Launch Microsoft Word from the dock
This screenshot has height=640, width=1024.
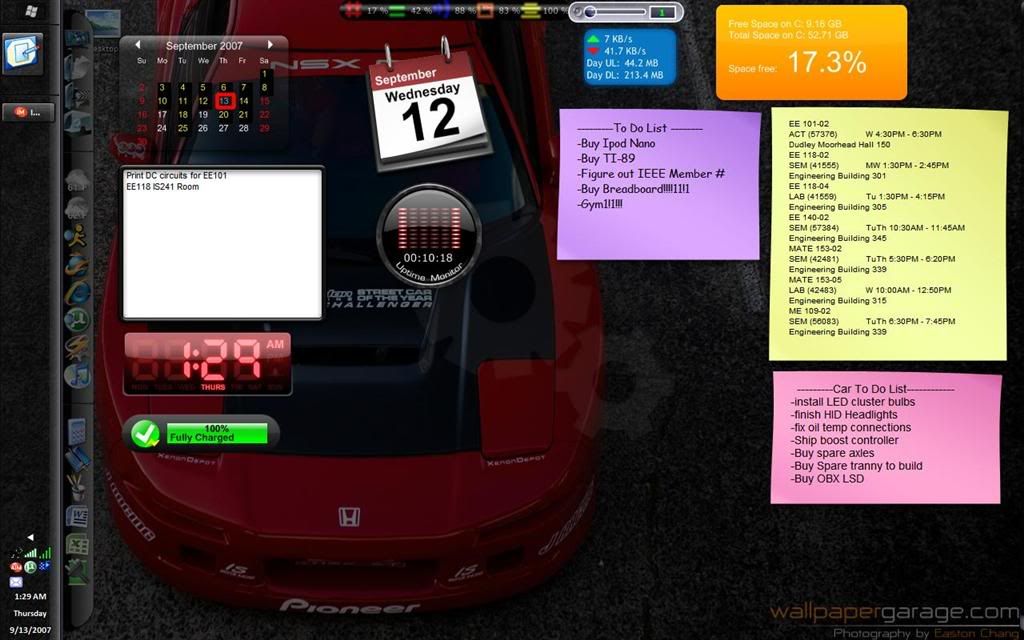[x=77, y=517]
